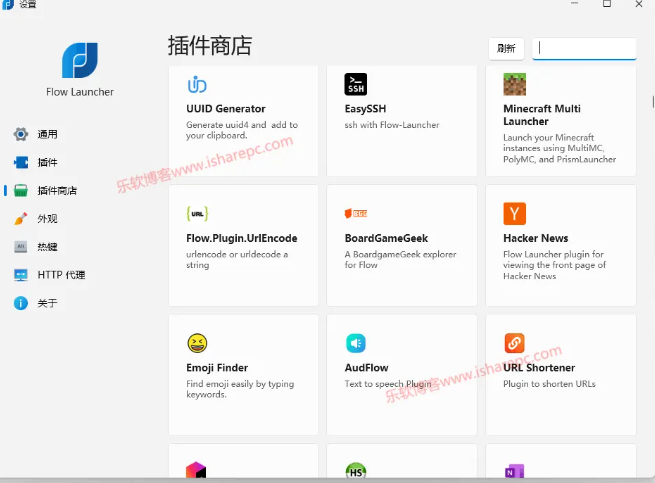Select the BoardGameGeek plugin title

(x=386, y=238)
